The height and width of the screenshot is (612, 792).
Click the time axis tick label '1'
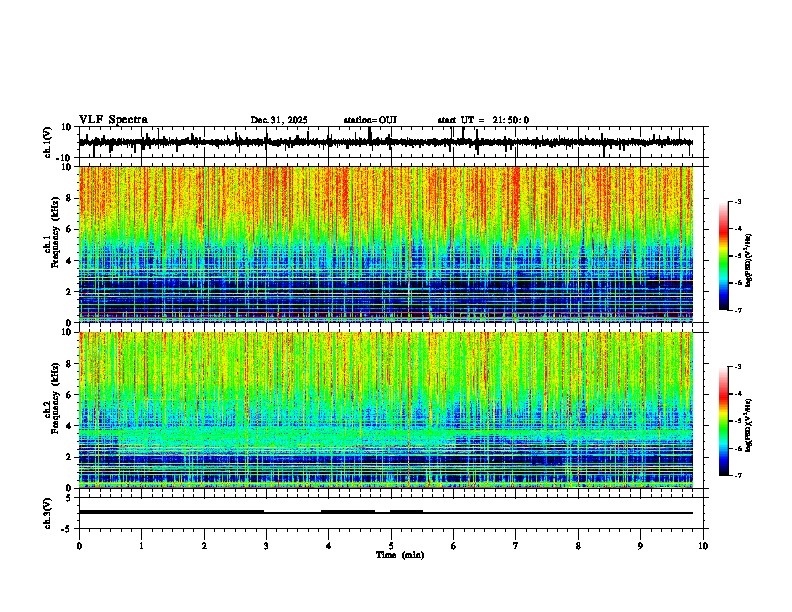coord(141,546)
